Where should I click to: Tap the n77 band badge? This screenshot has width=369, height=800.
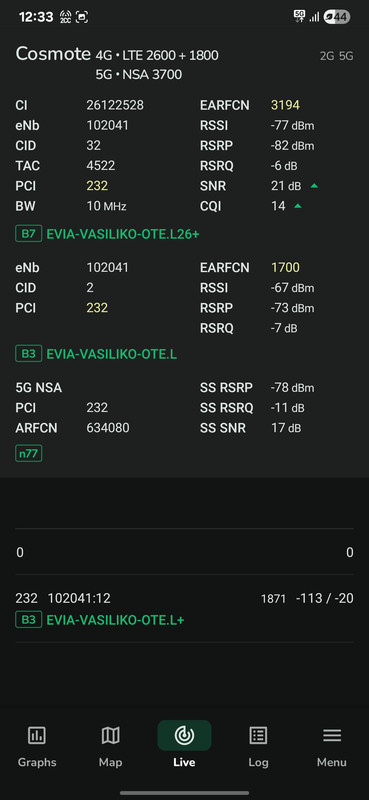pos(29,453)
